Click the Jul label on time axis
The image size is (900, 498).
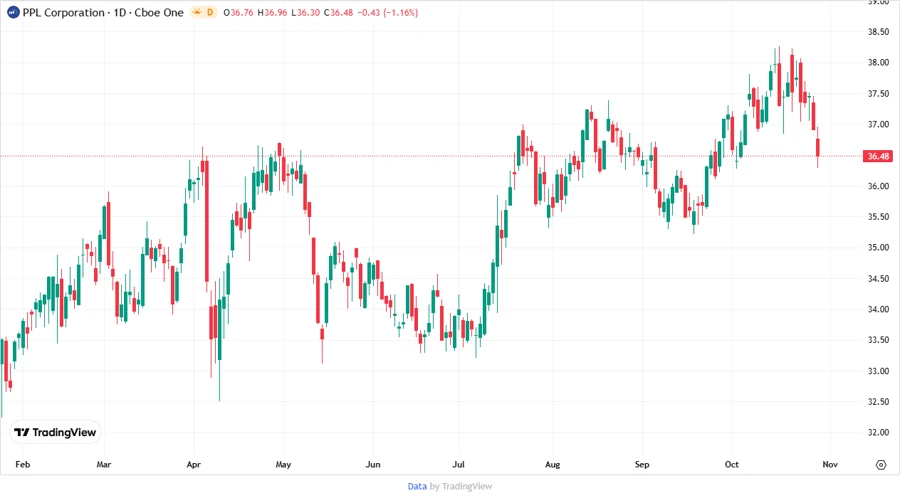pyautogui.click(x=458, y=464)
